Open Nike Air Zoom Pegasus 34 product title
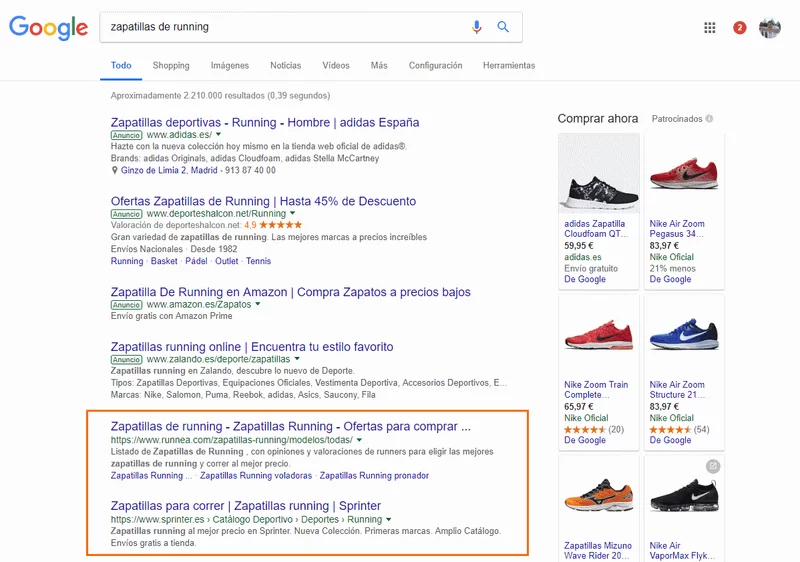 pyautogui.click(x=677, y=229)
